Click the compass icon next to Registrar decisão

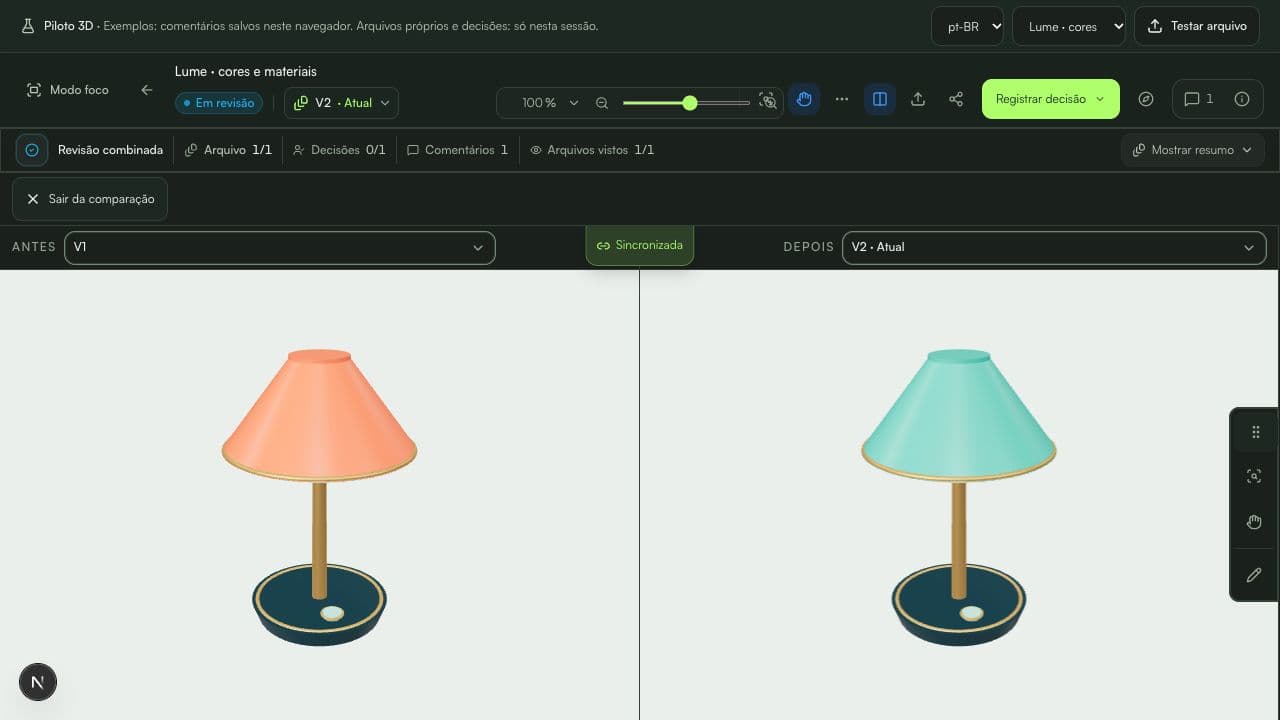pos(1146,99)
